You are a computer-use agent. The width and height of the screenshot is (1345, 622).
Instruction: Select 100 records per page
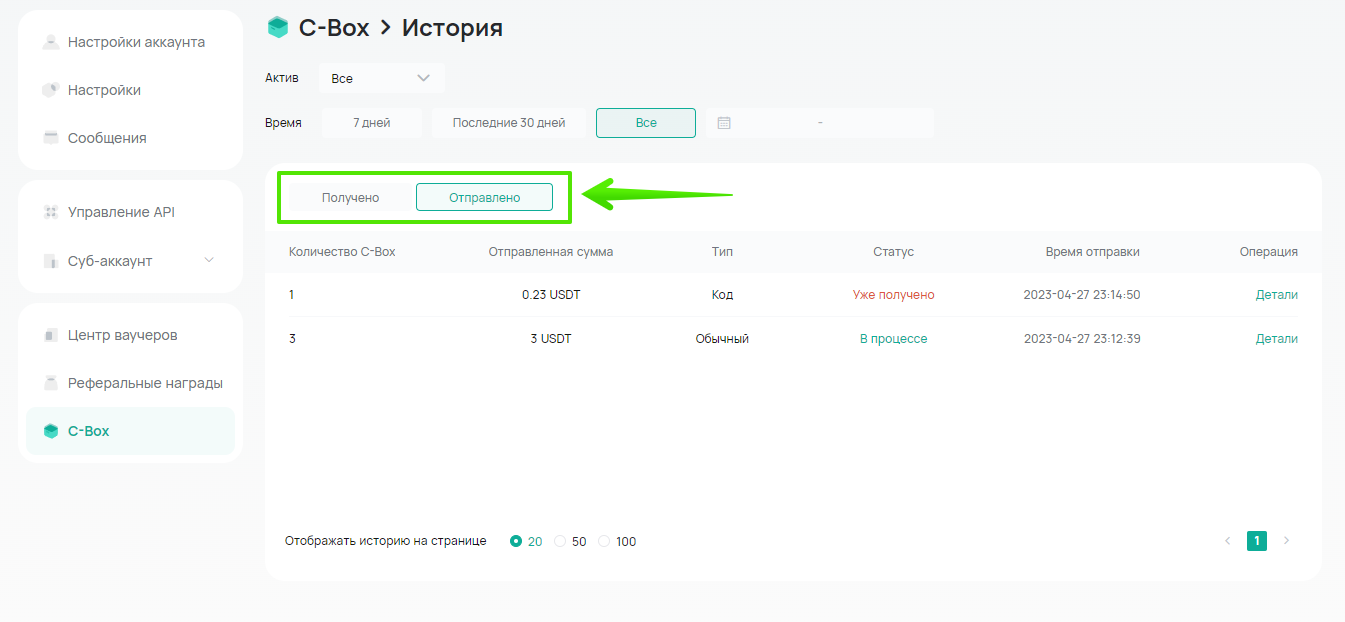click(x=604, y=541)
